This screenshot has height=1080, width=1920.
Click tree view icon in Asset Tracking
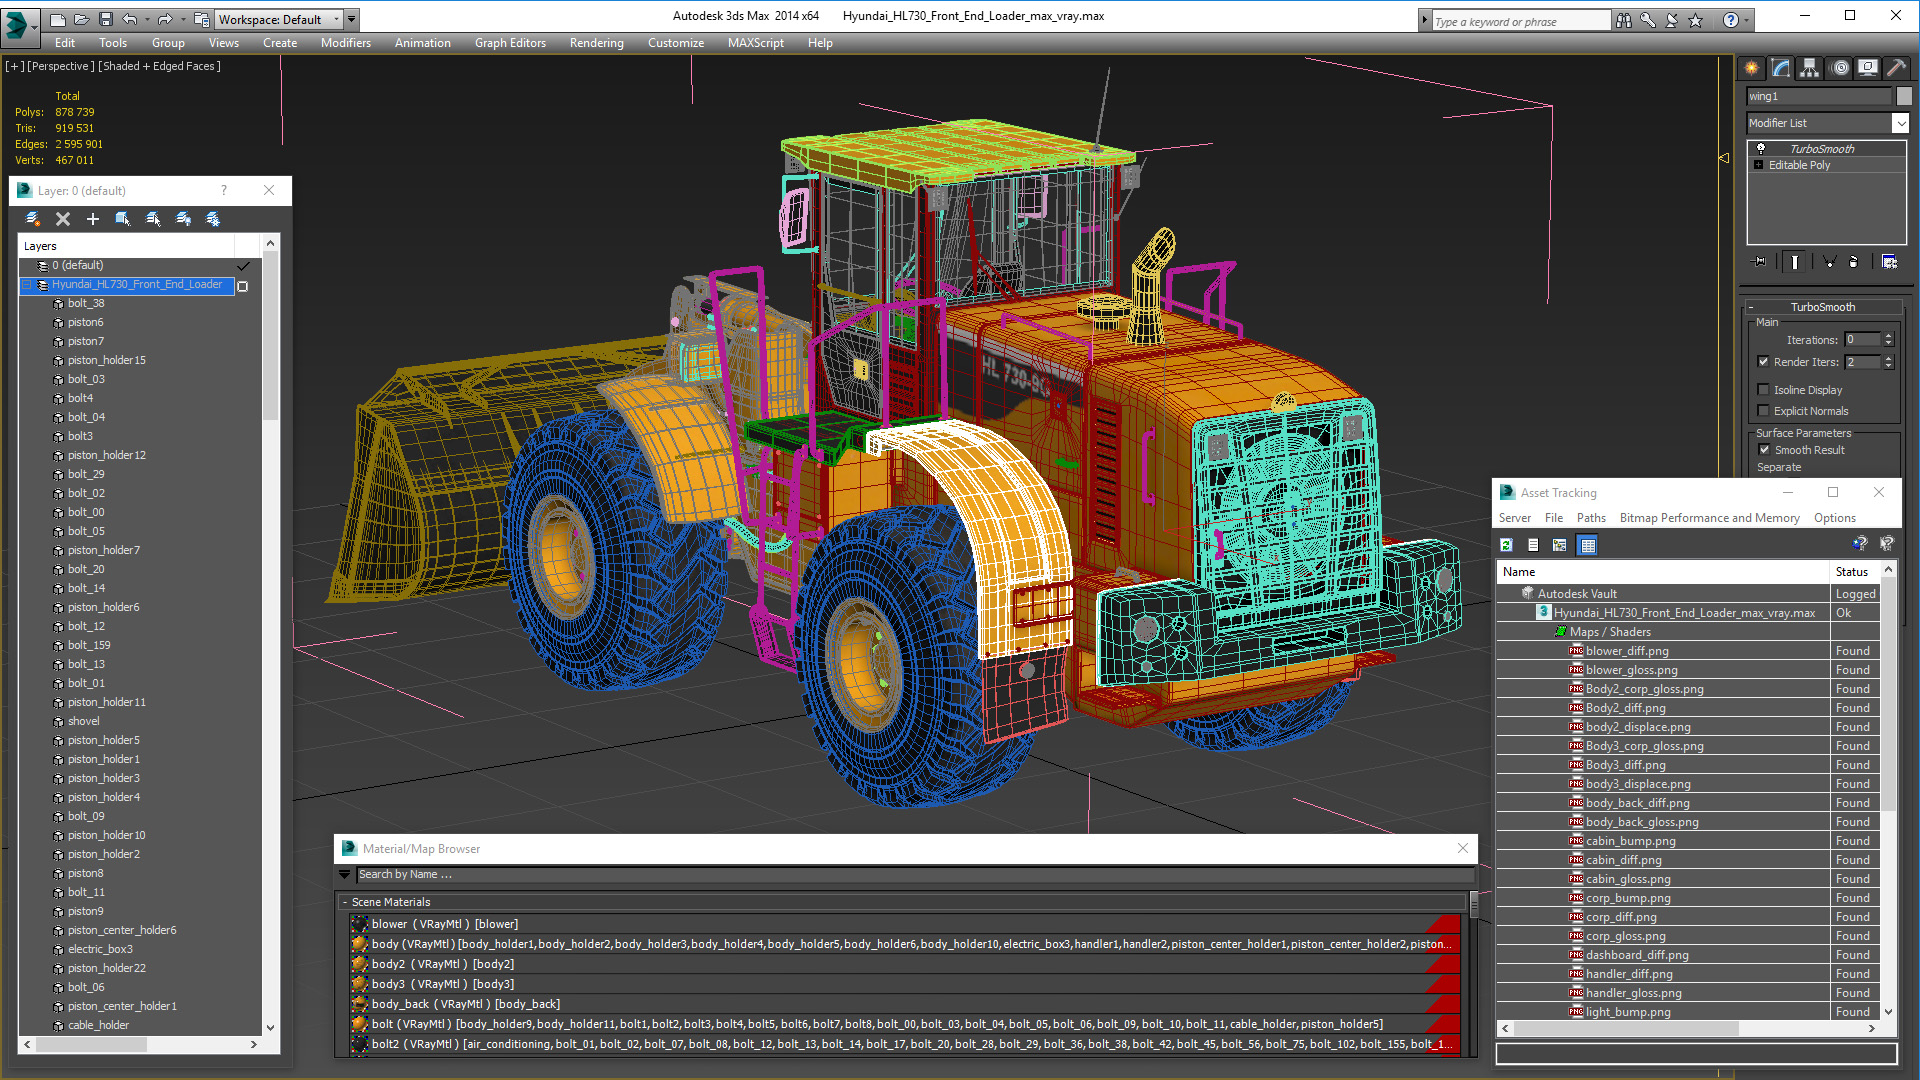point(1560,545)
